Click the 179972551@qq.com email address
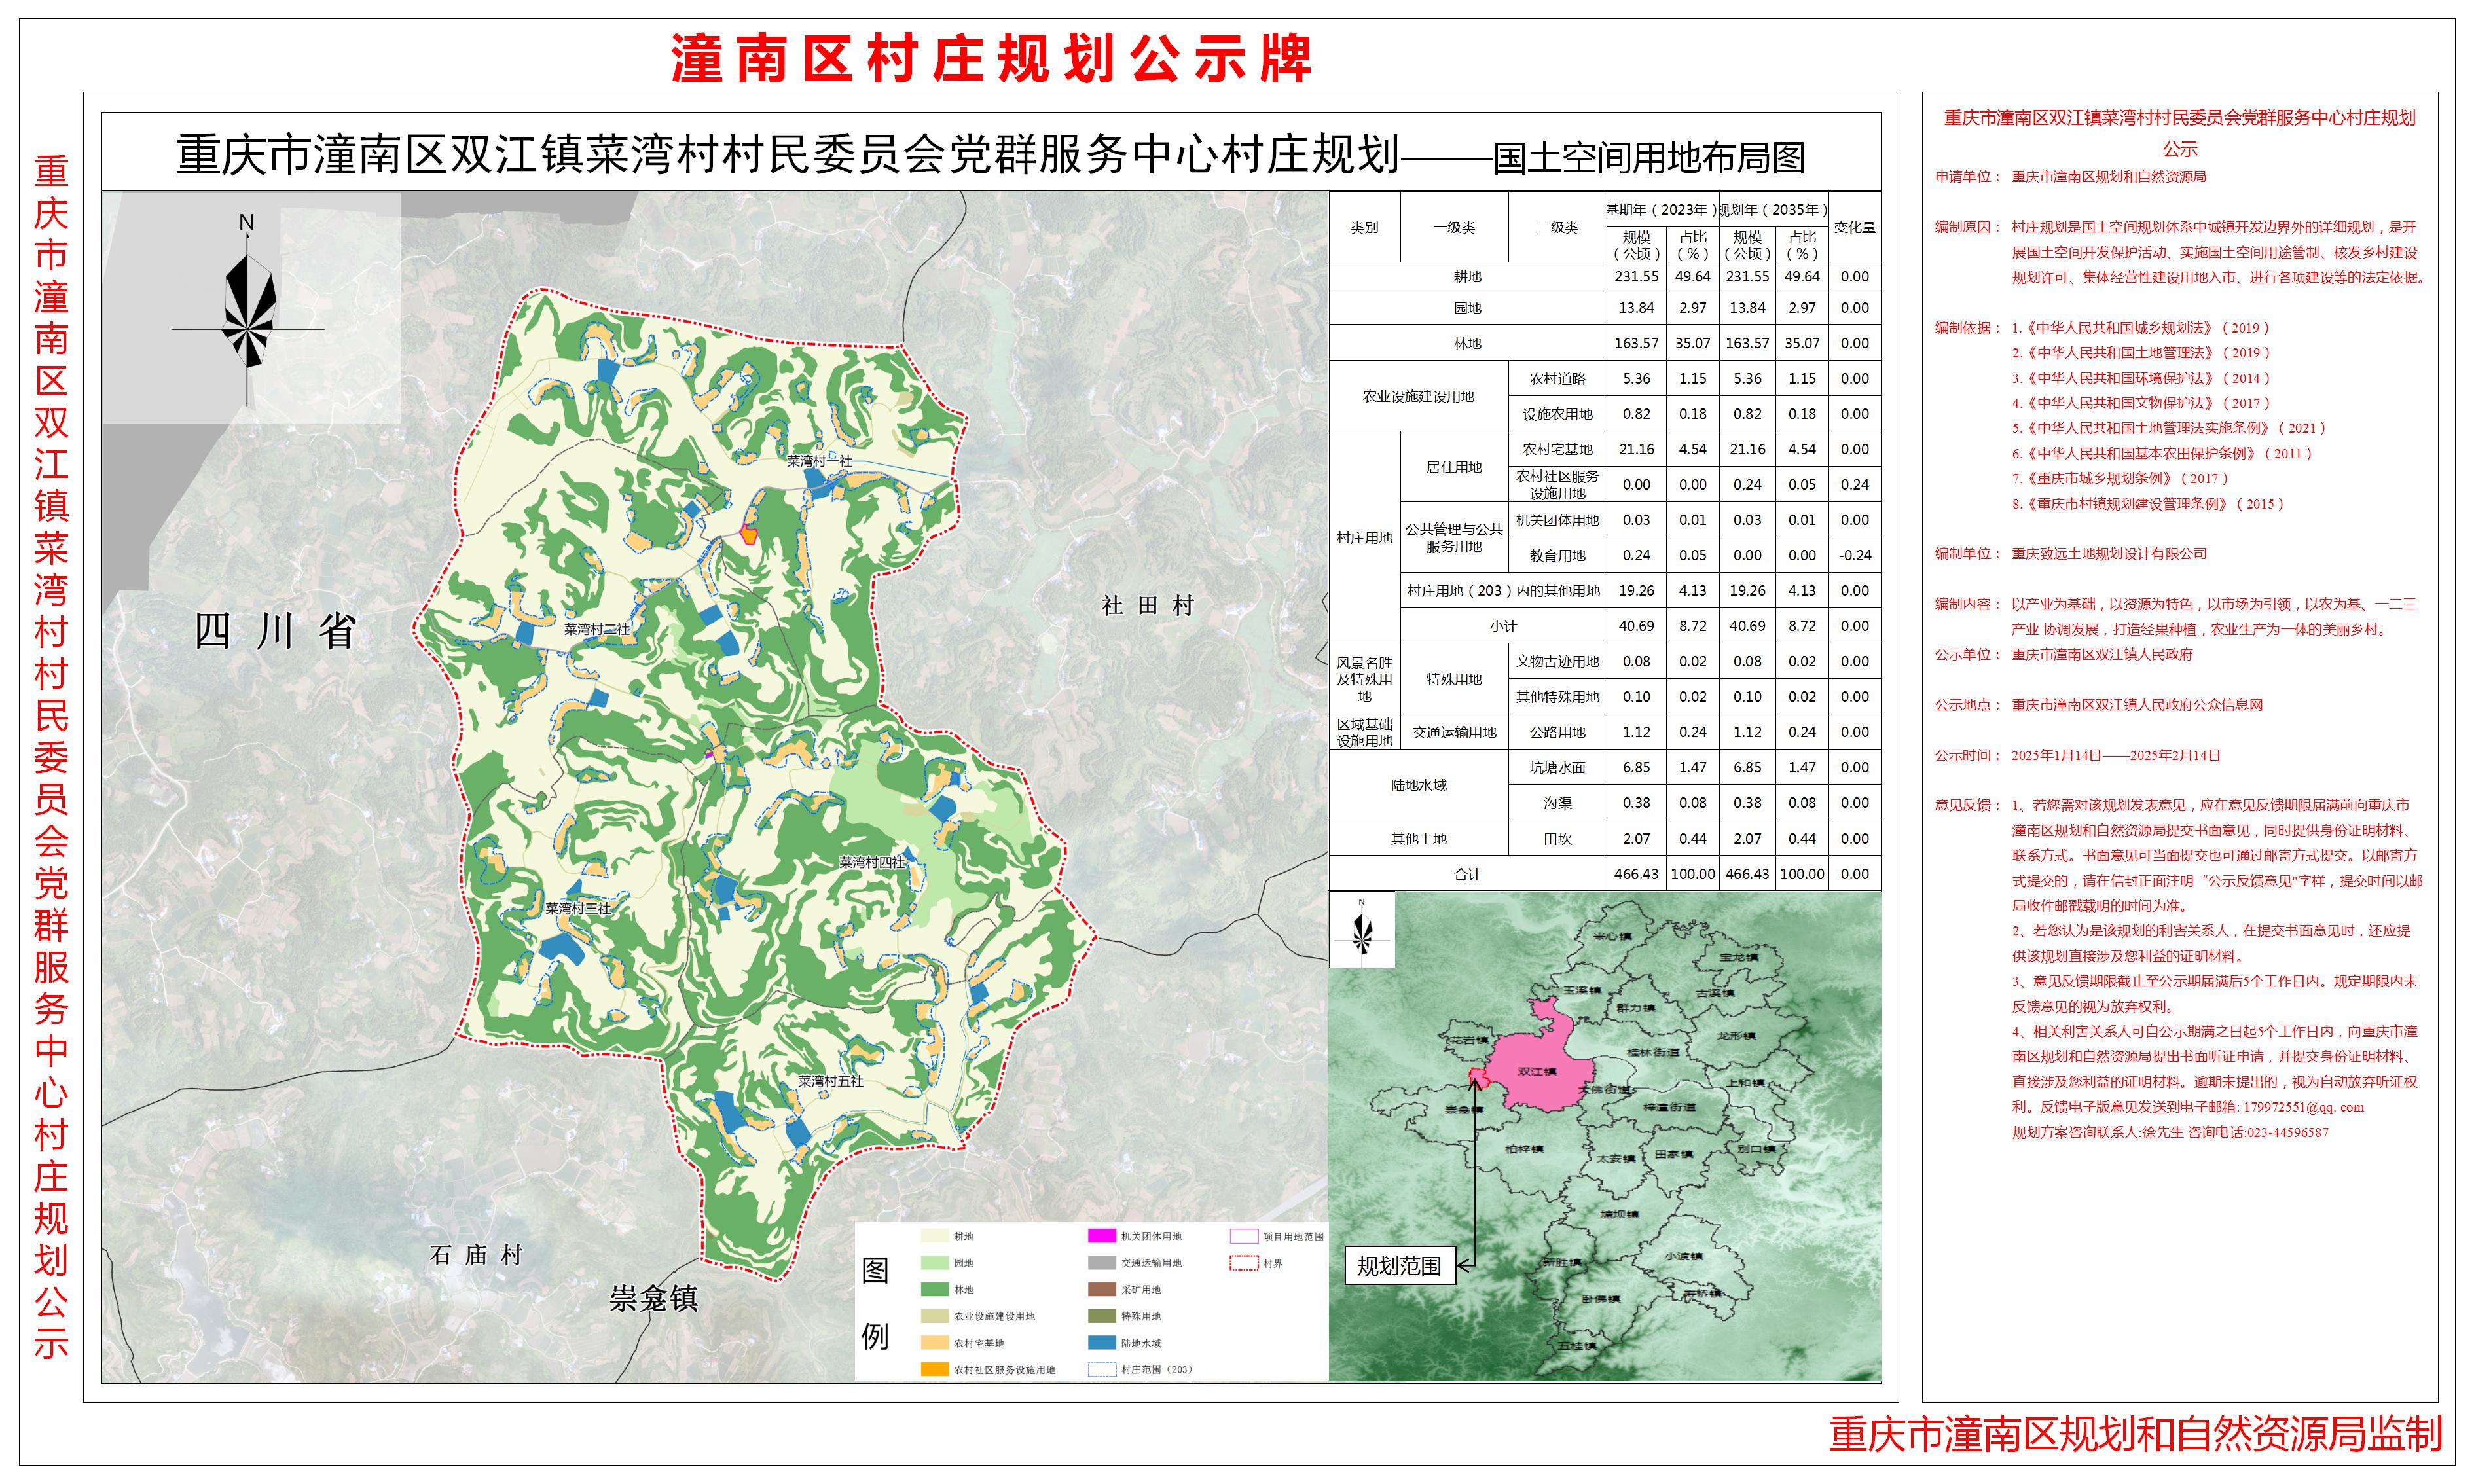This screenshot has width=2474, height=1484. [2303, 1107]
